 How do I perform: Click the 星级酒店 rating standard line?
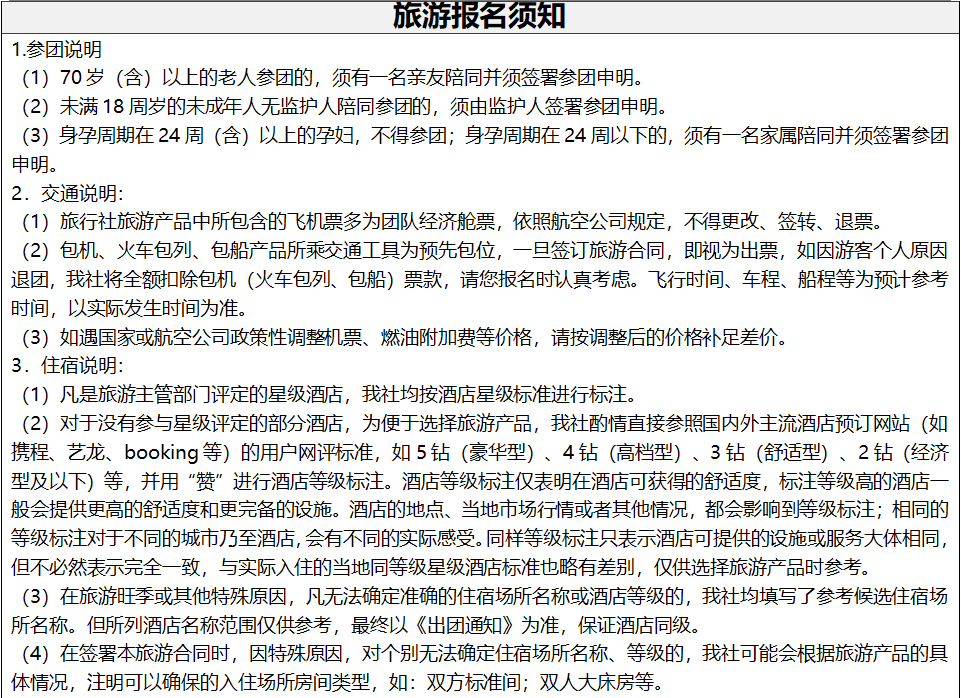(x=340, y=395)
